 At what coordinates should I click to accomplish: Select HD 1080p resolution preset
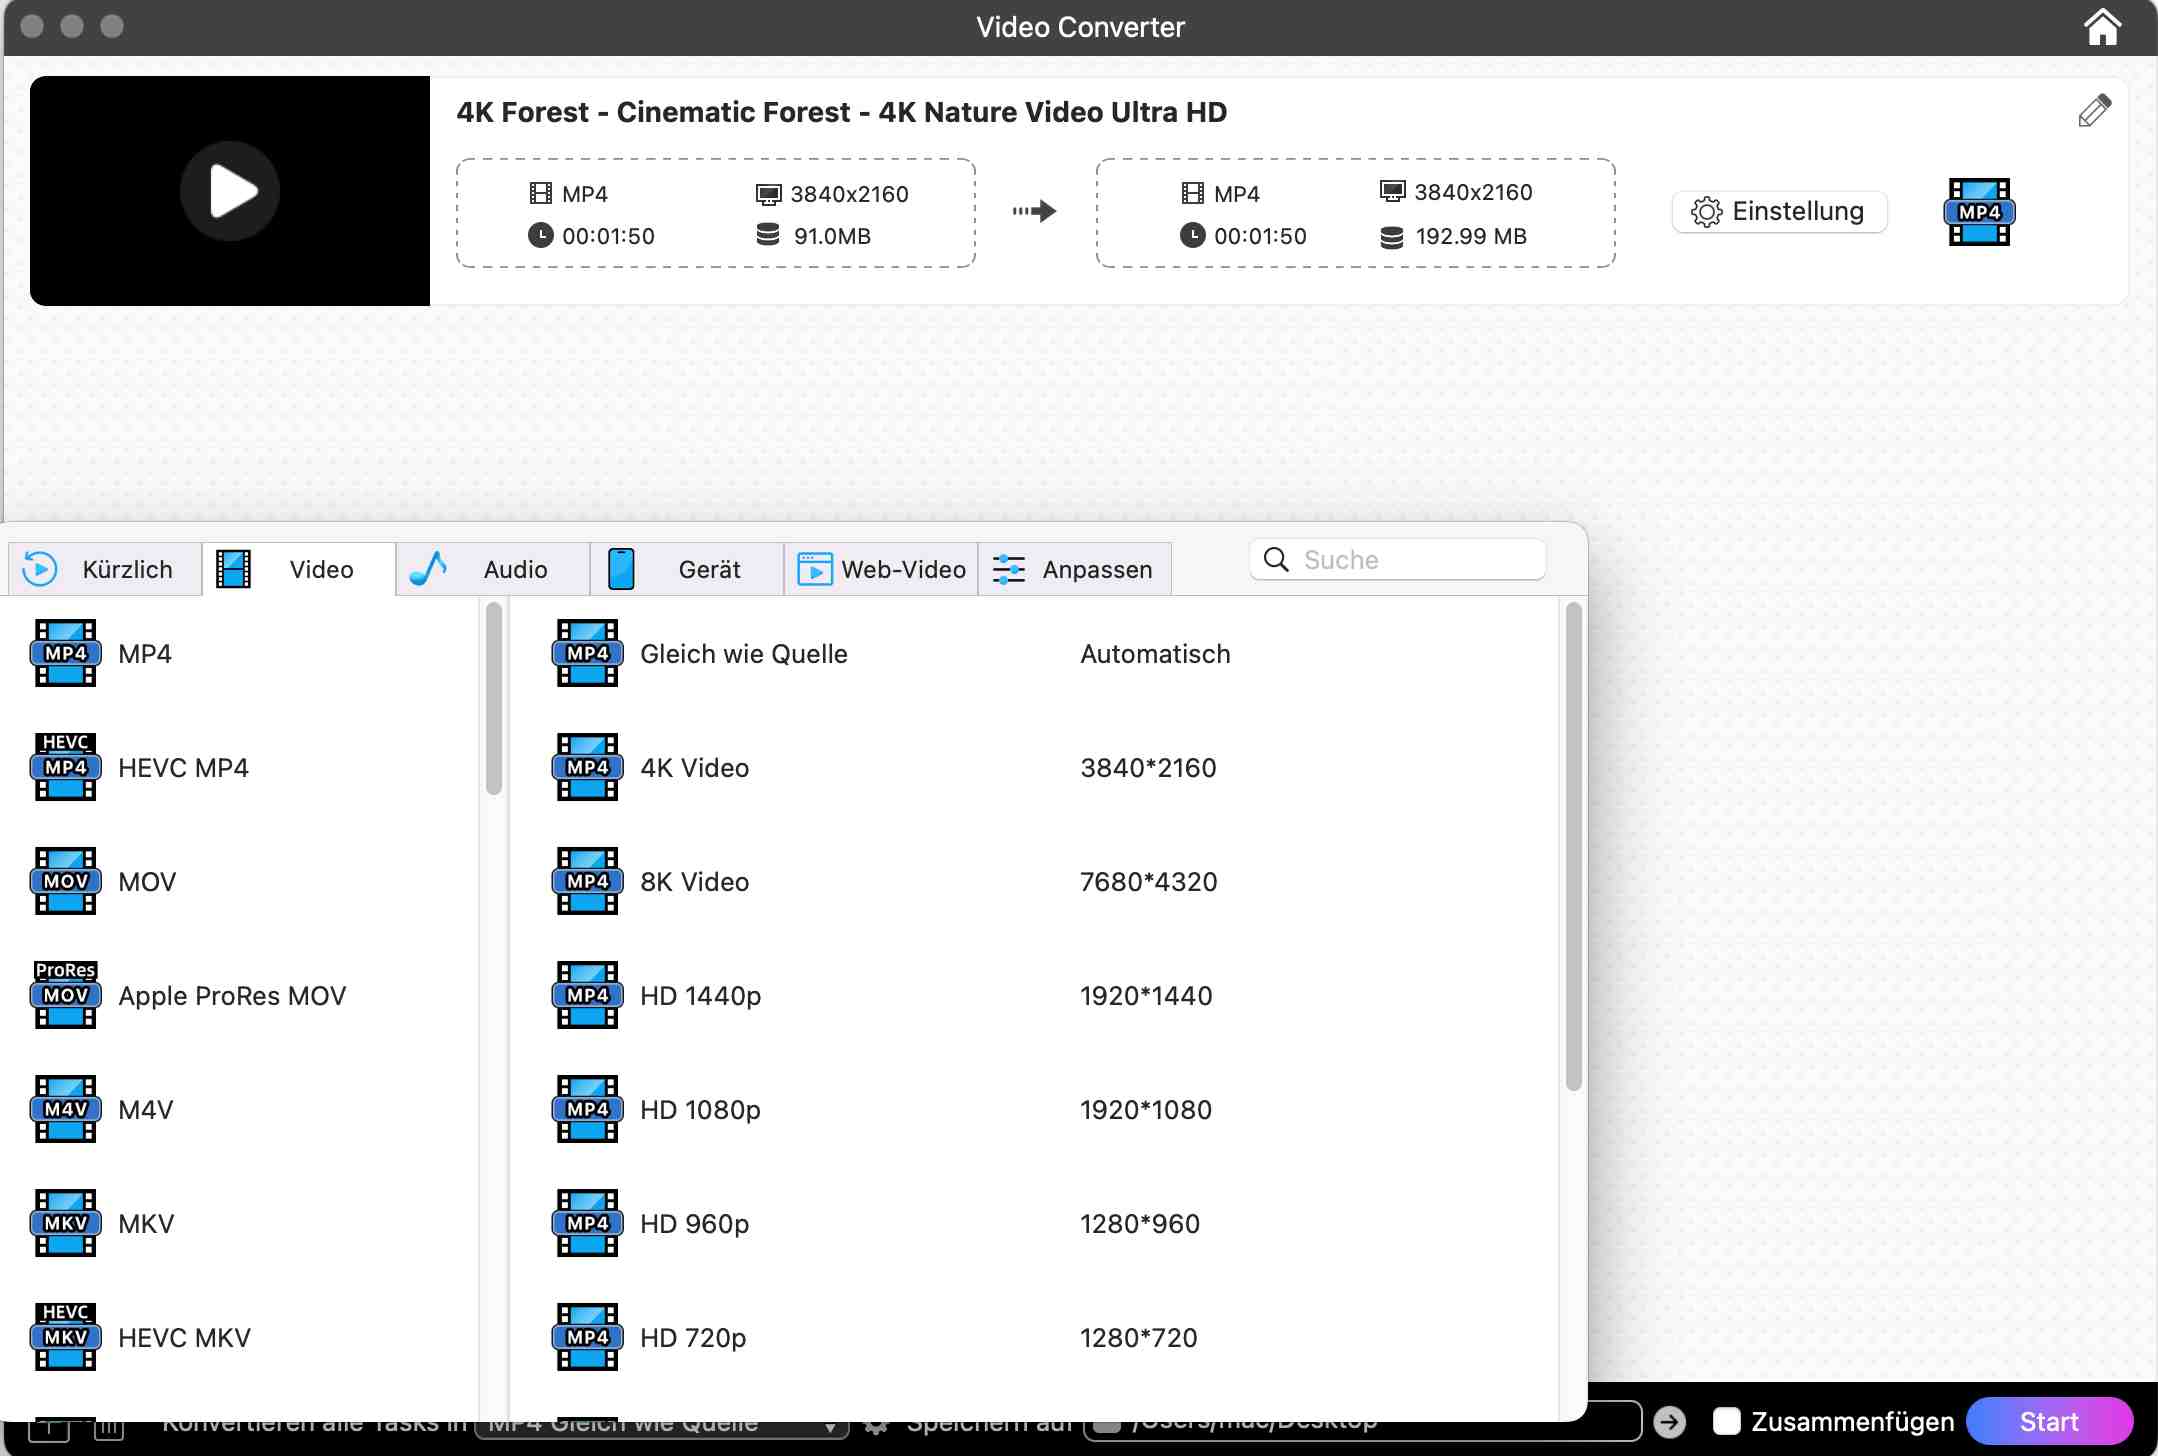700,1110
